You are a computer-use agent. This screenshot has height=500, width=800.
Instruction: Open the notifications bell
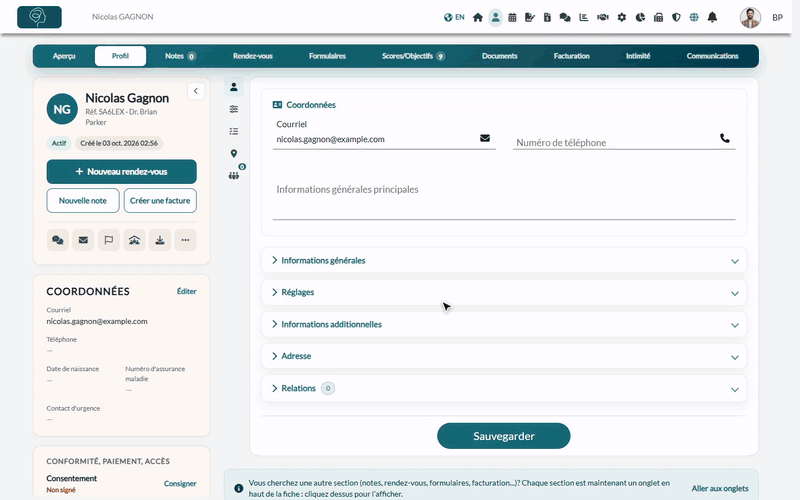click(712, 17)
